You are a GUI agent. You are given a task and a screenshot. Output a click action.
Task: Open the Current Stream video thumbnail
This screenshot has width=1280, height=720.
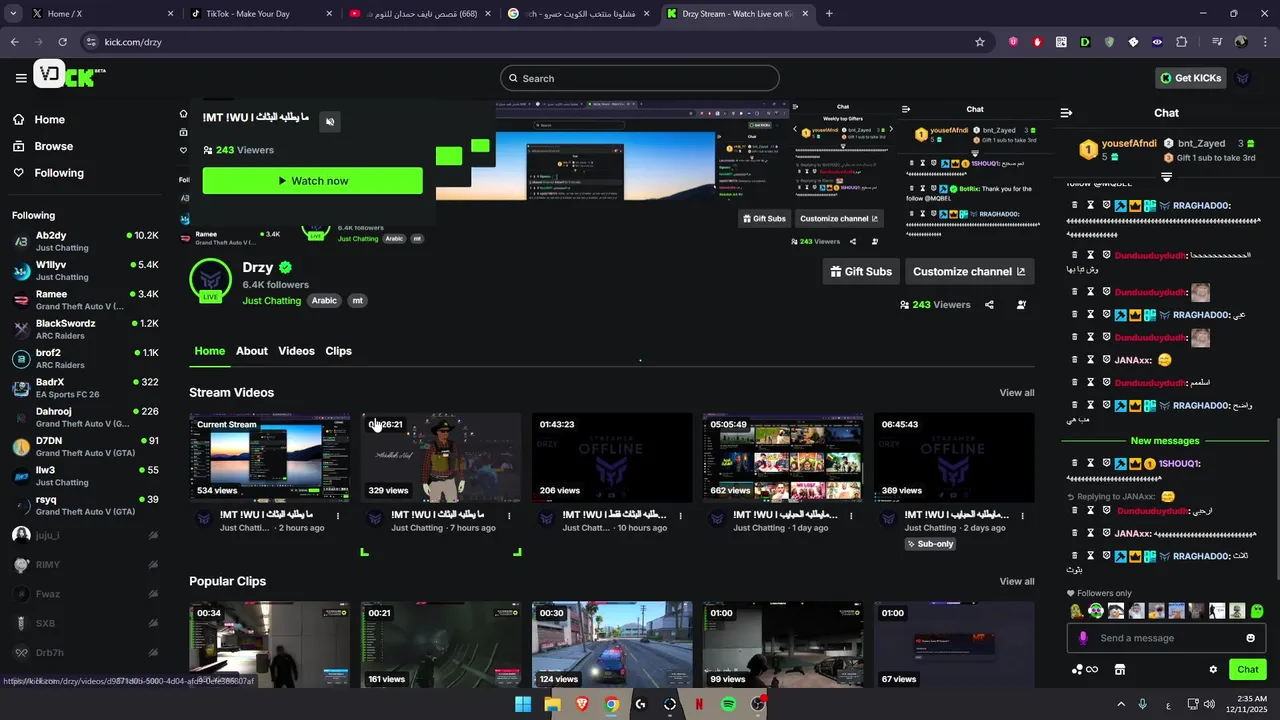pos(270,457)
